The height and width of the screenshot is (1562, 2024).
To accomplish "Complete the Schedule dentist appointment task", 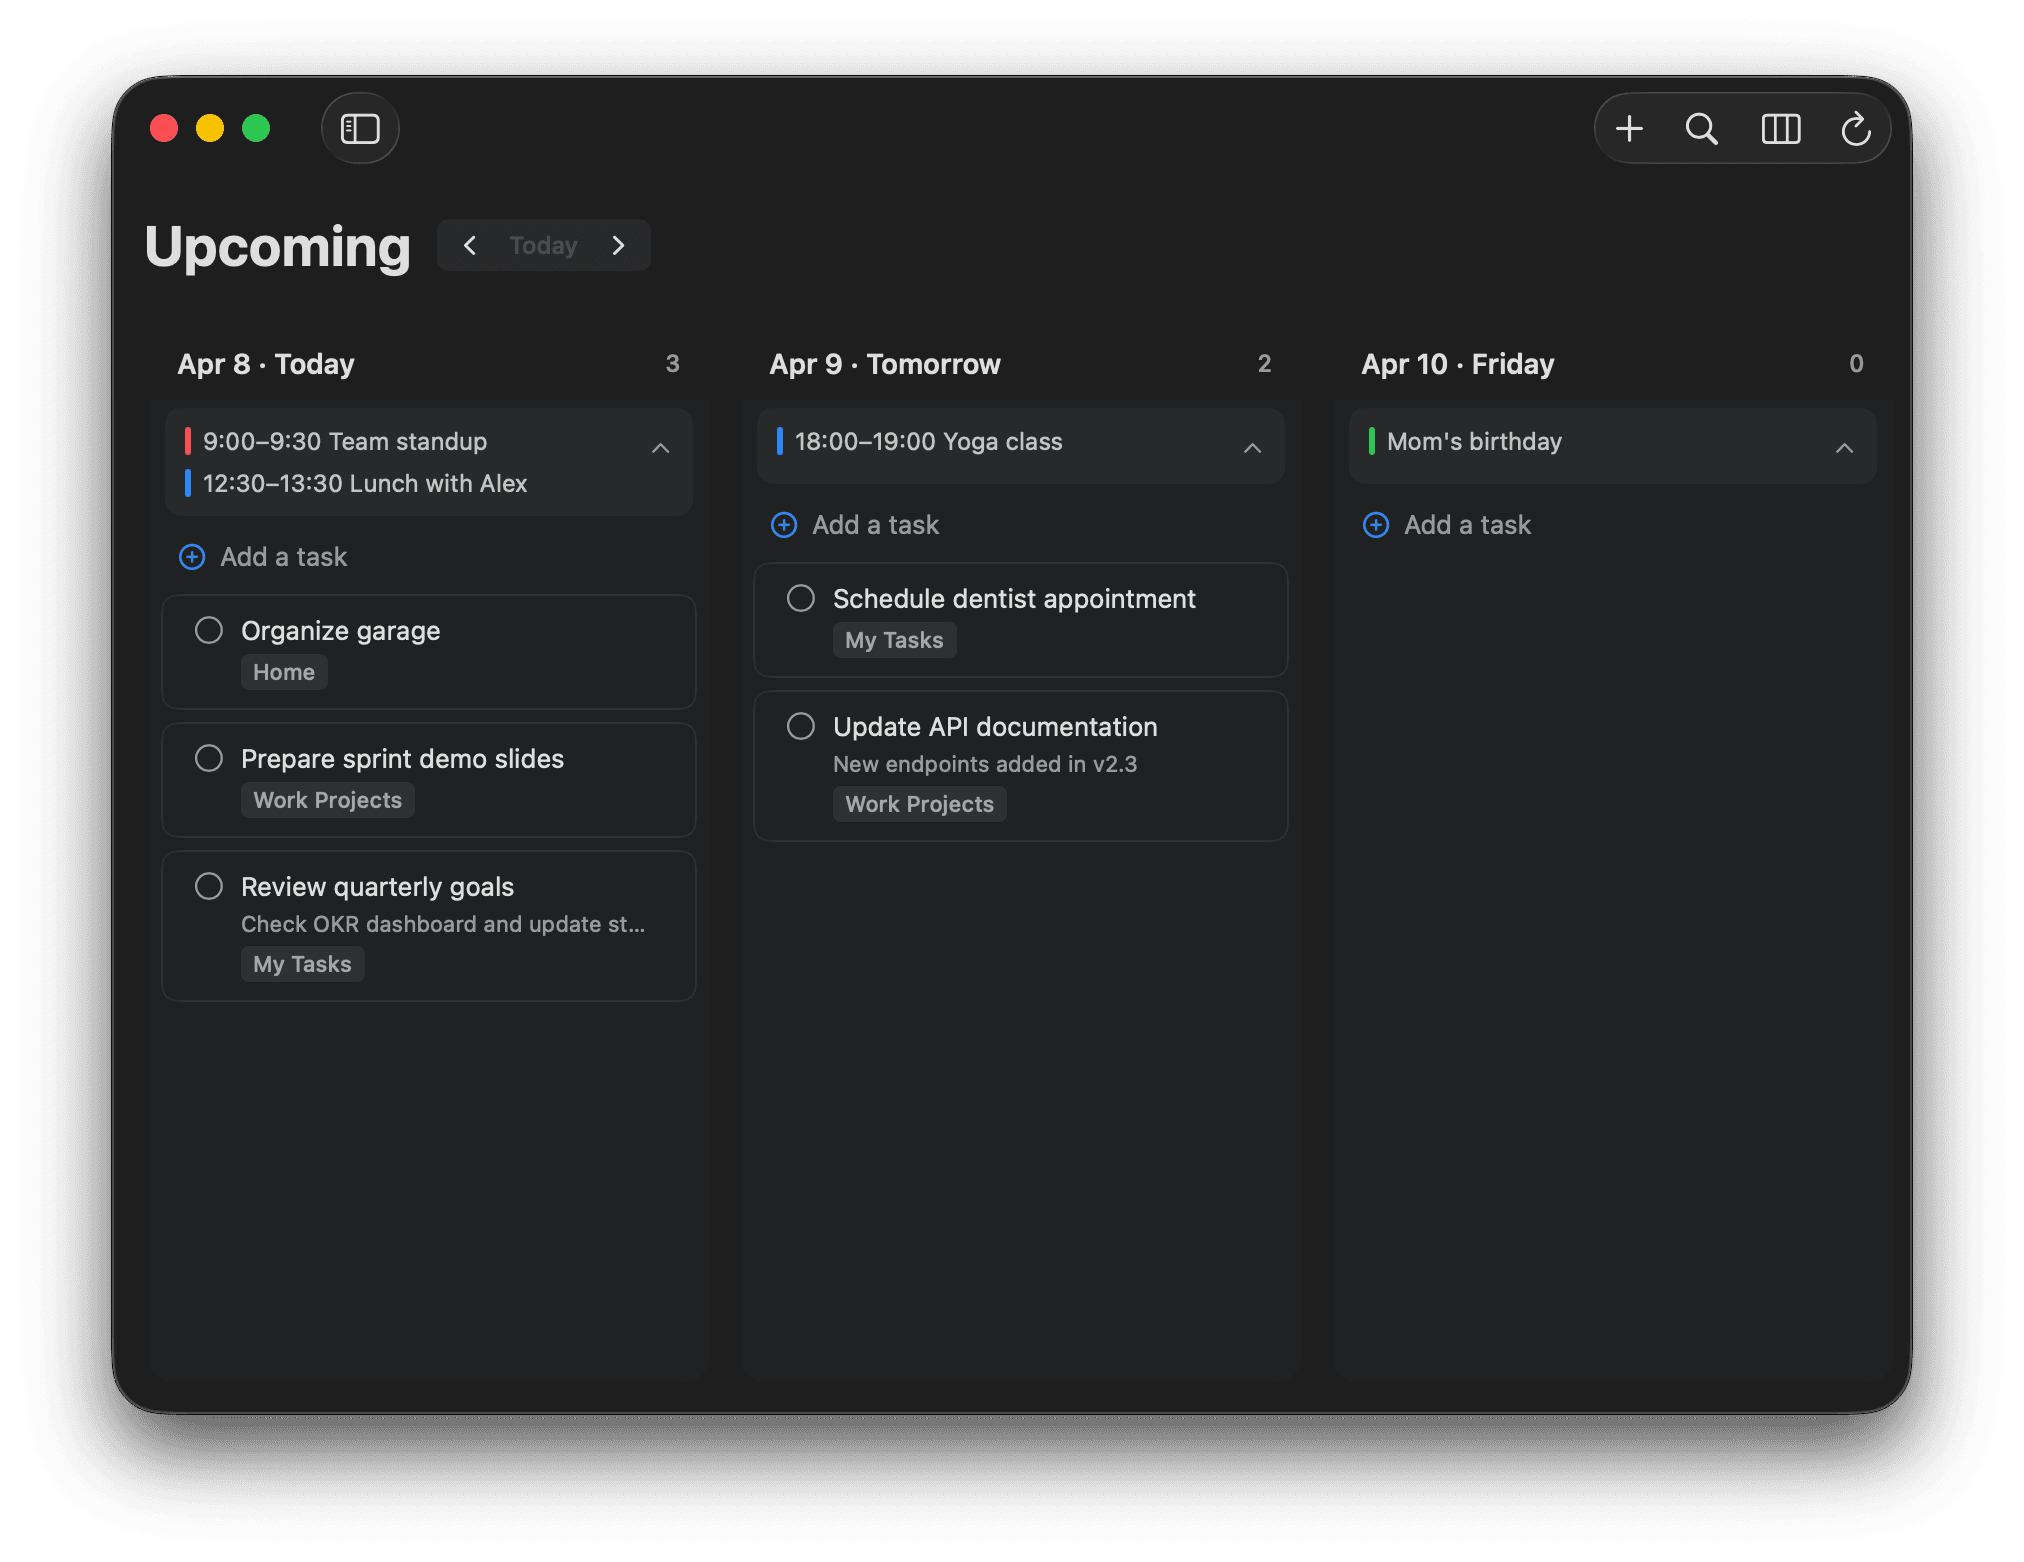I will coord(800,598).
